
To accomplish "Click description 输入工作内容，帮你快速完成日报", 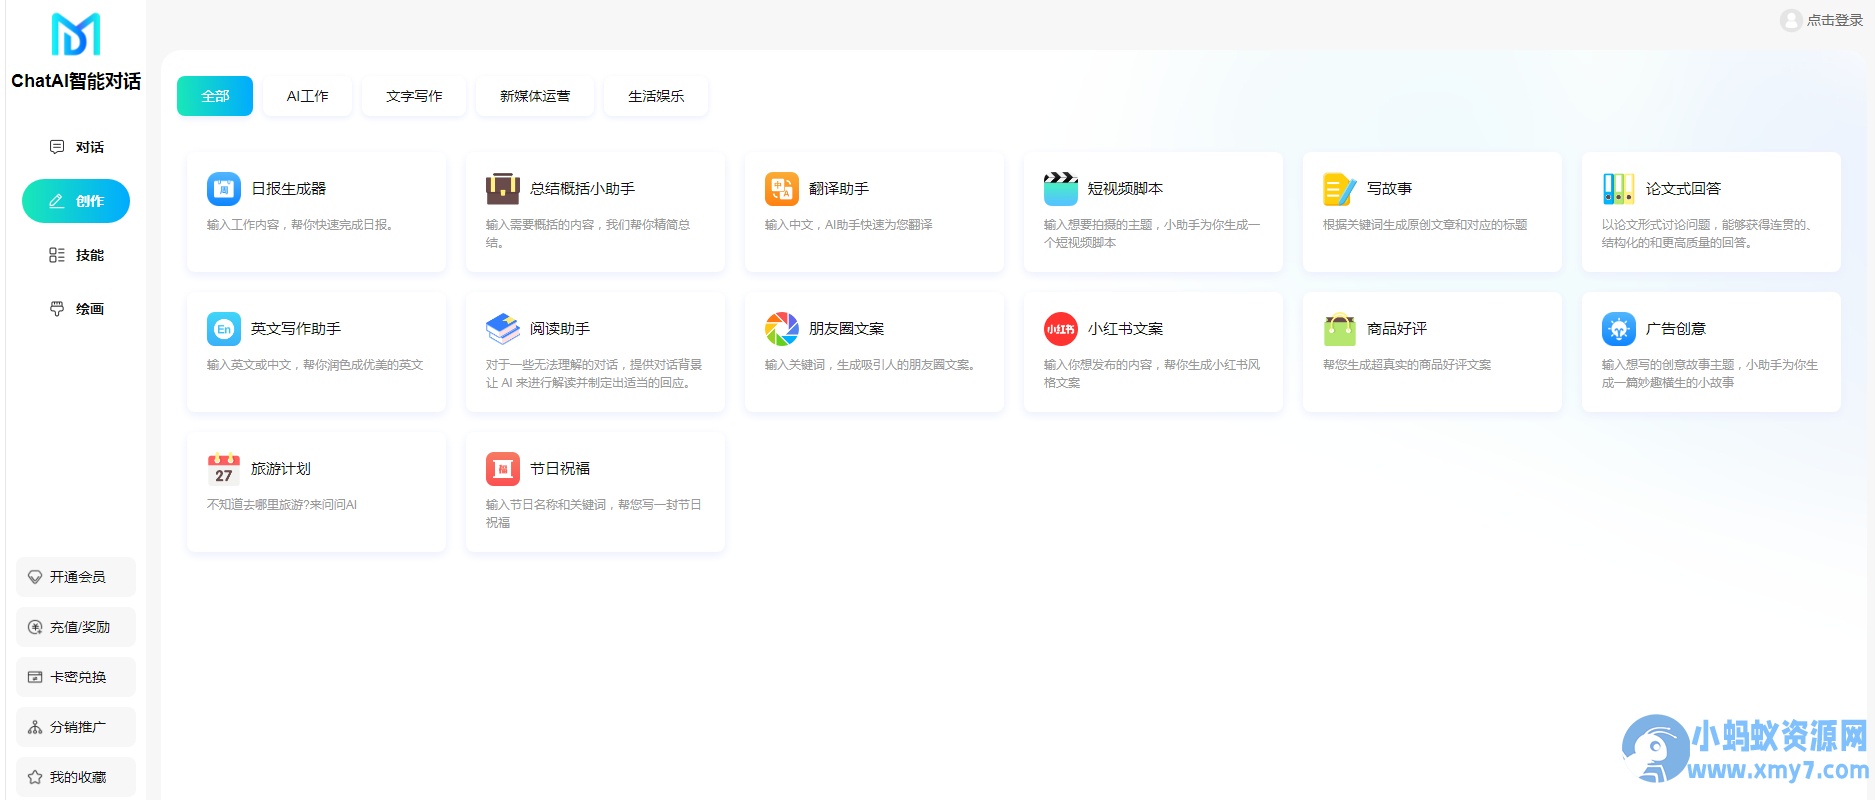I will (x=301, y=225).
